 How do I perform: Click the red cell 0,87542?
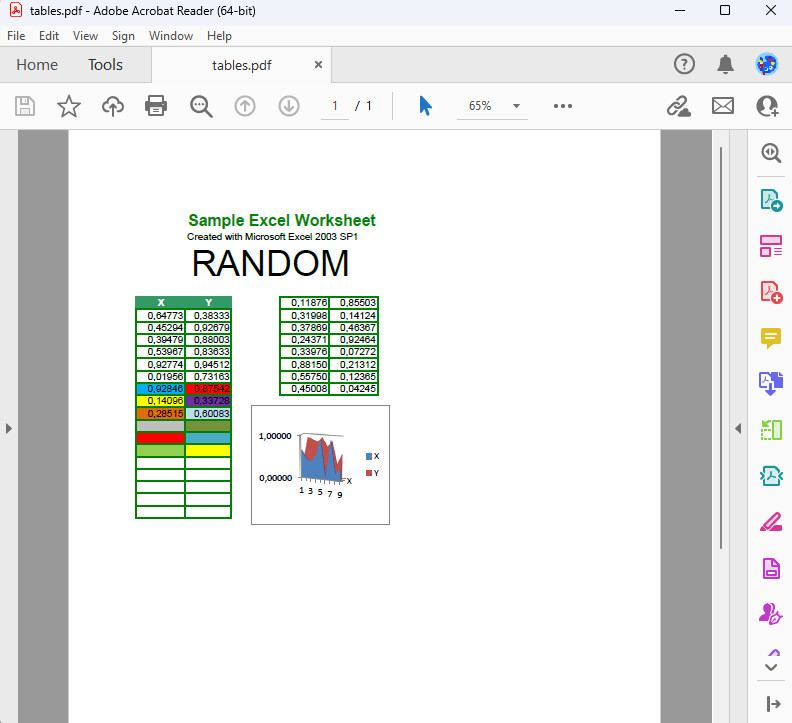(x=208, y=389)
